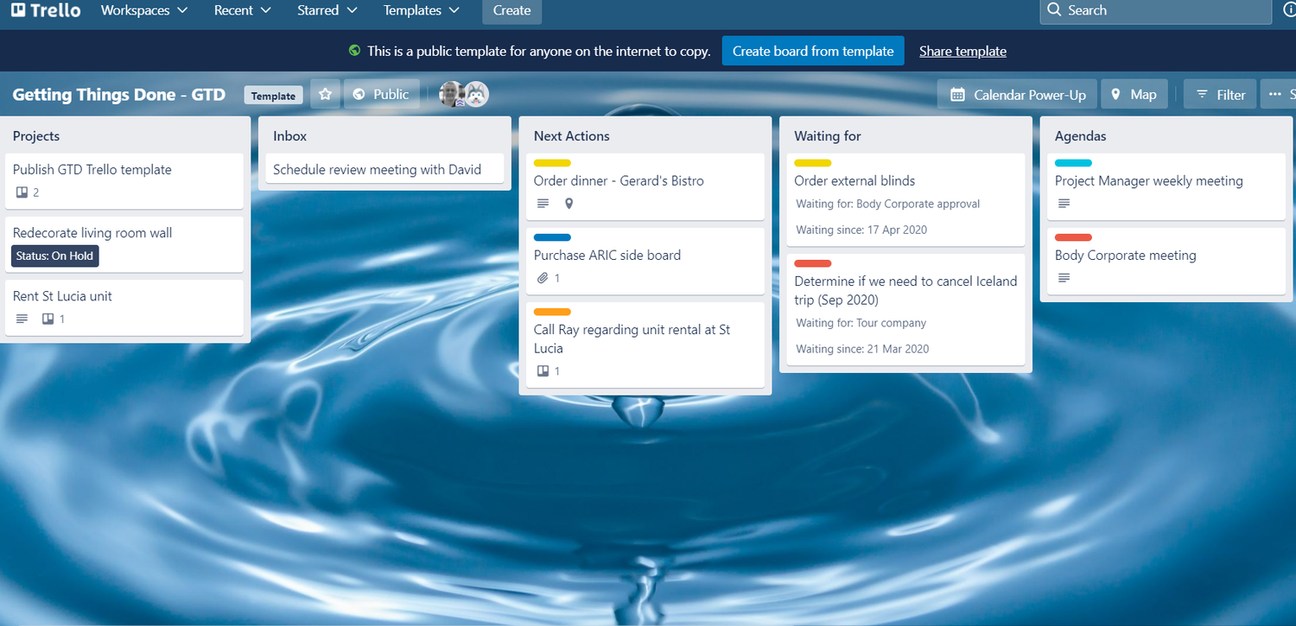
Task: Open the Recent boards dropdown
Action: pyautogui.click(x=241, y=10)
